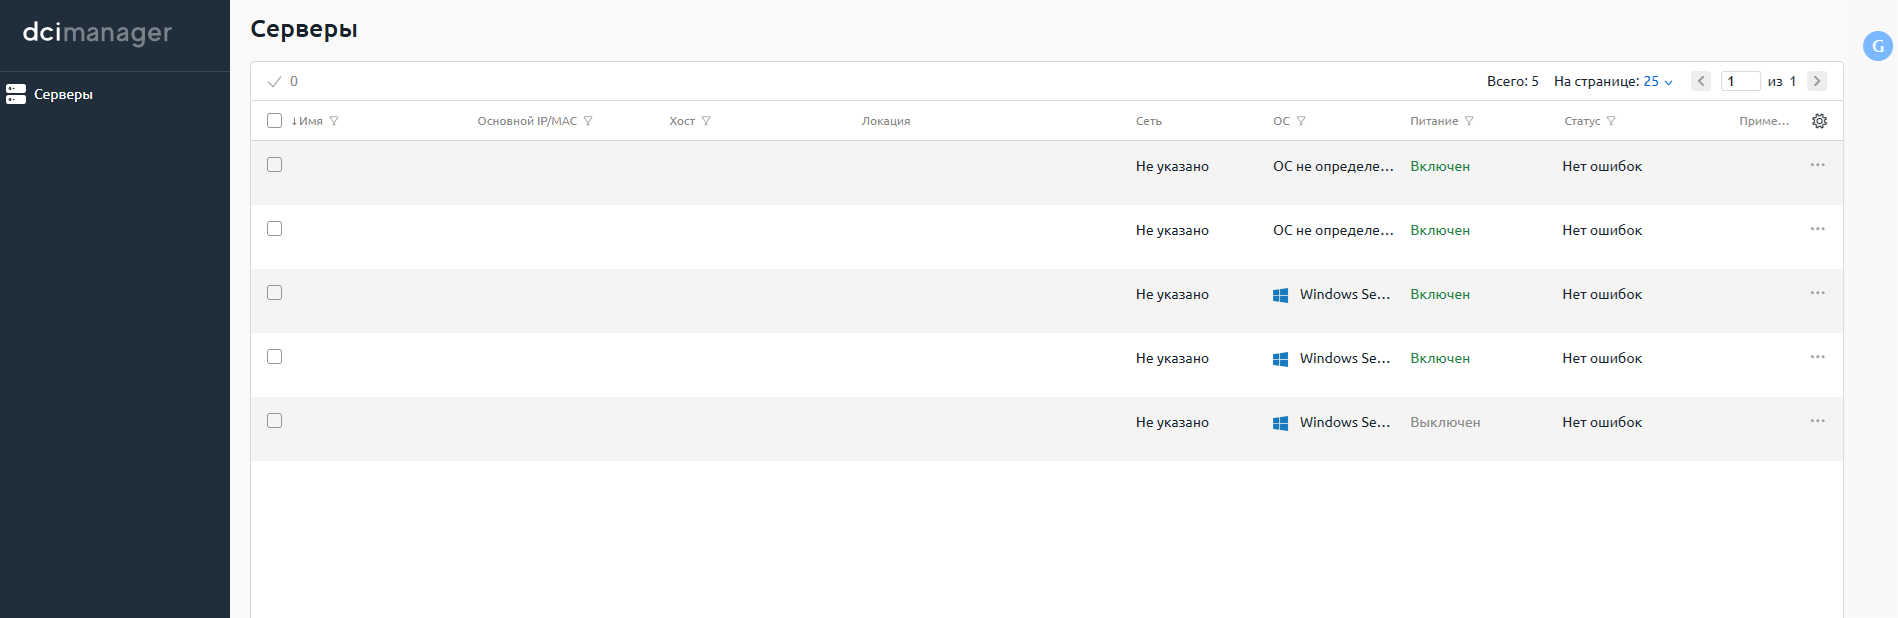The height and width of the screenshot is (618, 1898).
Task: Open the G user avatar menu
Action: pyautogui.click(x=1877, y=46)
